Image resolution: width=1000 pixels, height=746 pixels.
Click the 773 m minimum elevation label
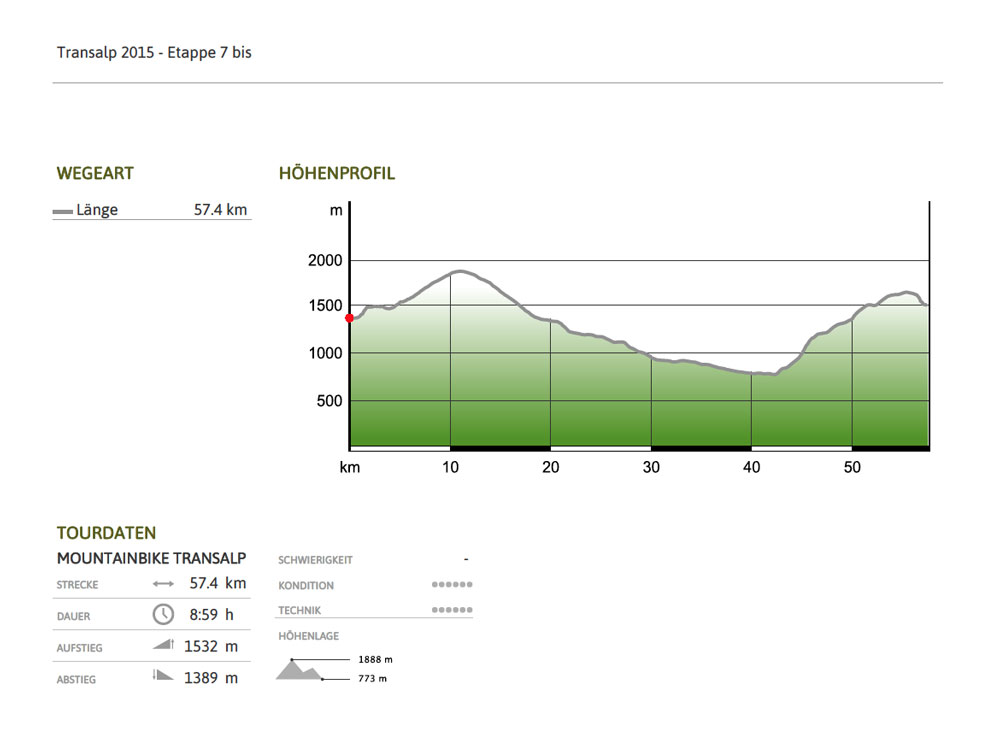coord(372,679)
